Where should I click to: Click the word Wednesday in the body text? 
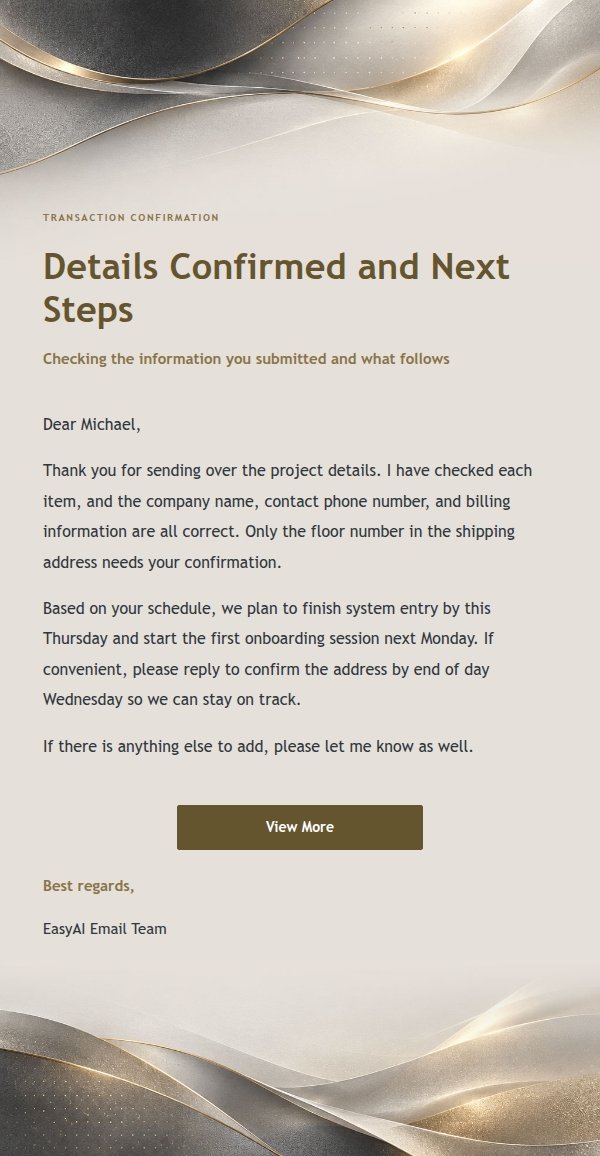pyautogui.click(x=83, y=700)
